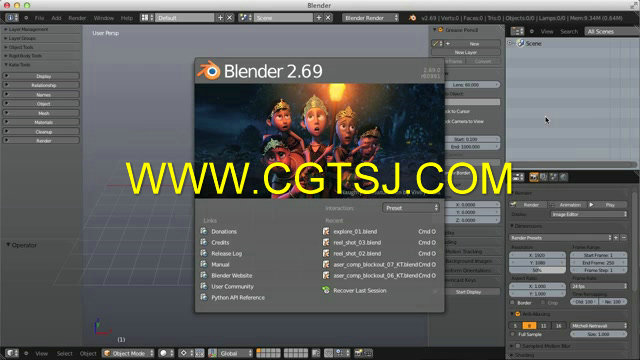Open the Window menu
This screenshot has width=640, height=360.
(x=104, y=18)
